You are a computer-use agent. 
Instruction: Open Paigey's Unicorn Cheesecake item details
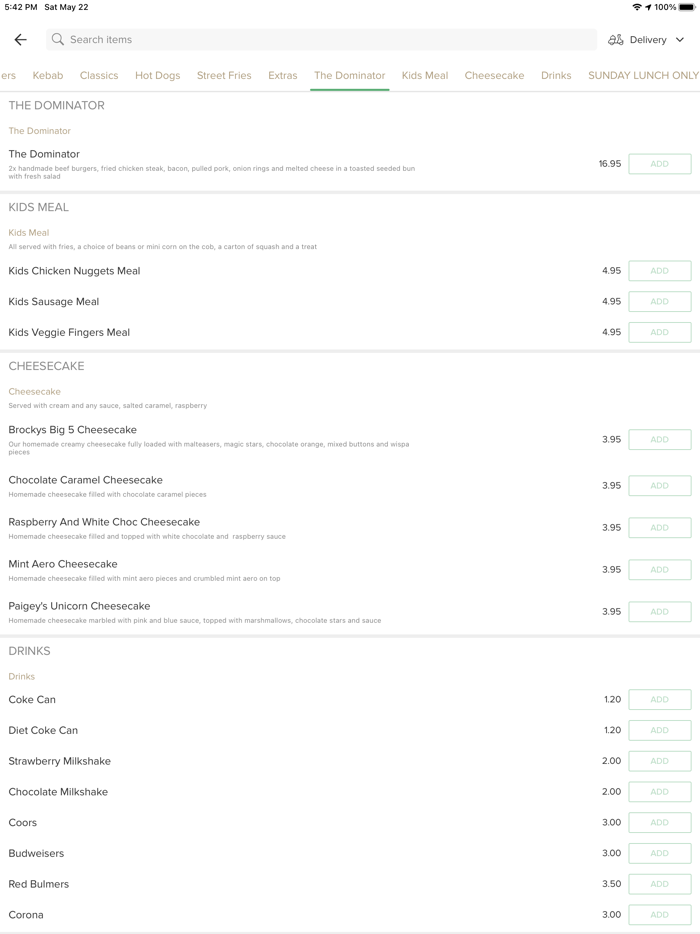coord(79,606)
